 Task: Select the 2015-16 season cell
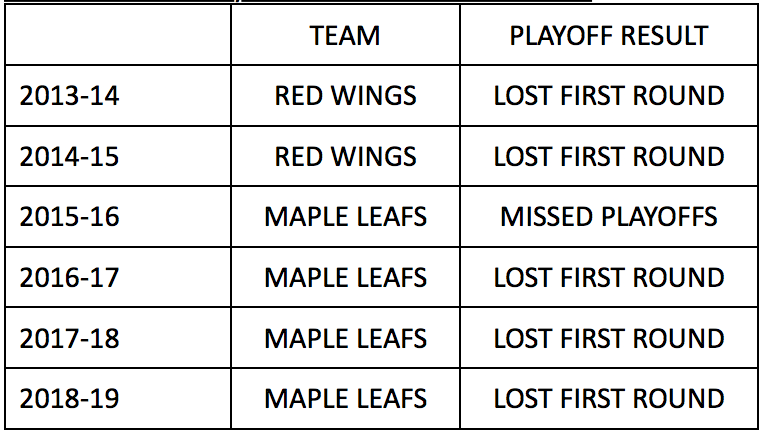pyautogui.click(x=70, y=217)
